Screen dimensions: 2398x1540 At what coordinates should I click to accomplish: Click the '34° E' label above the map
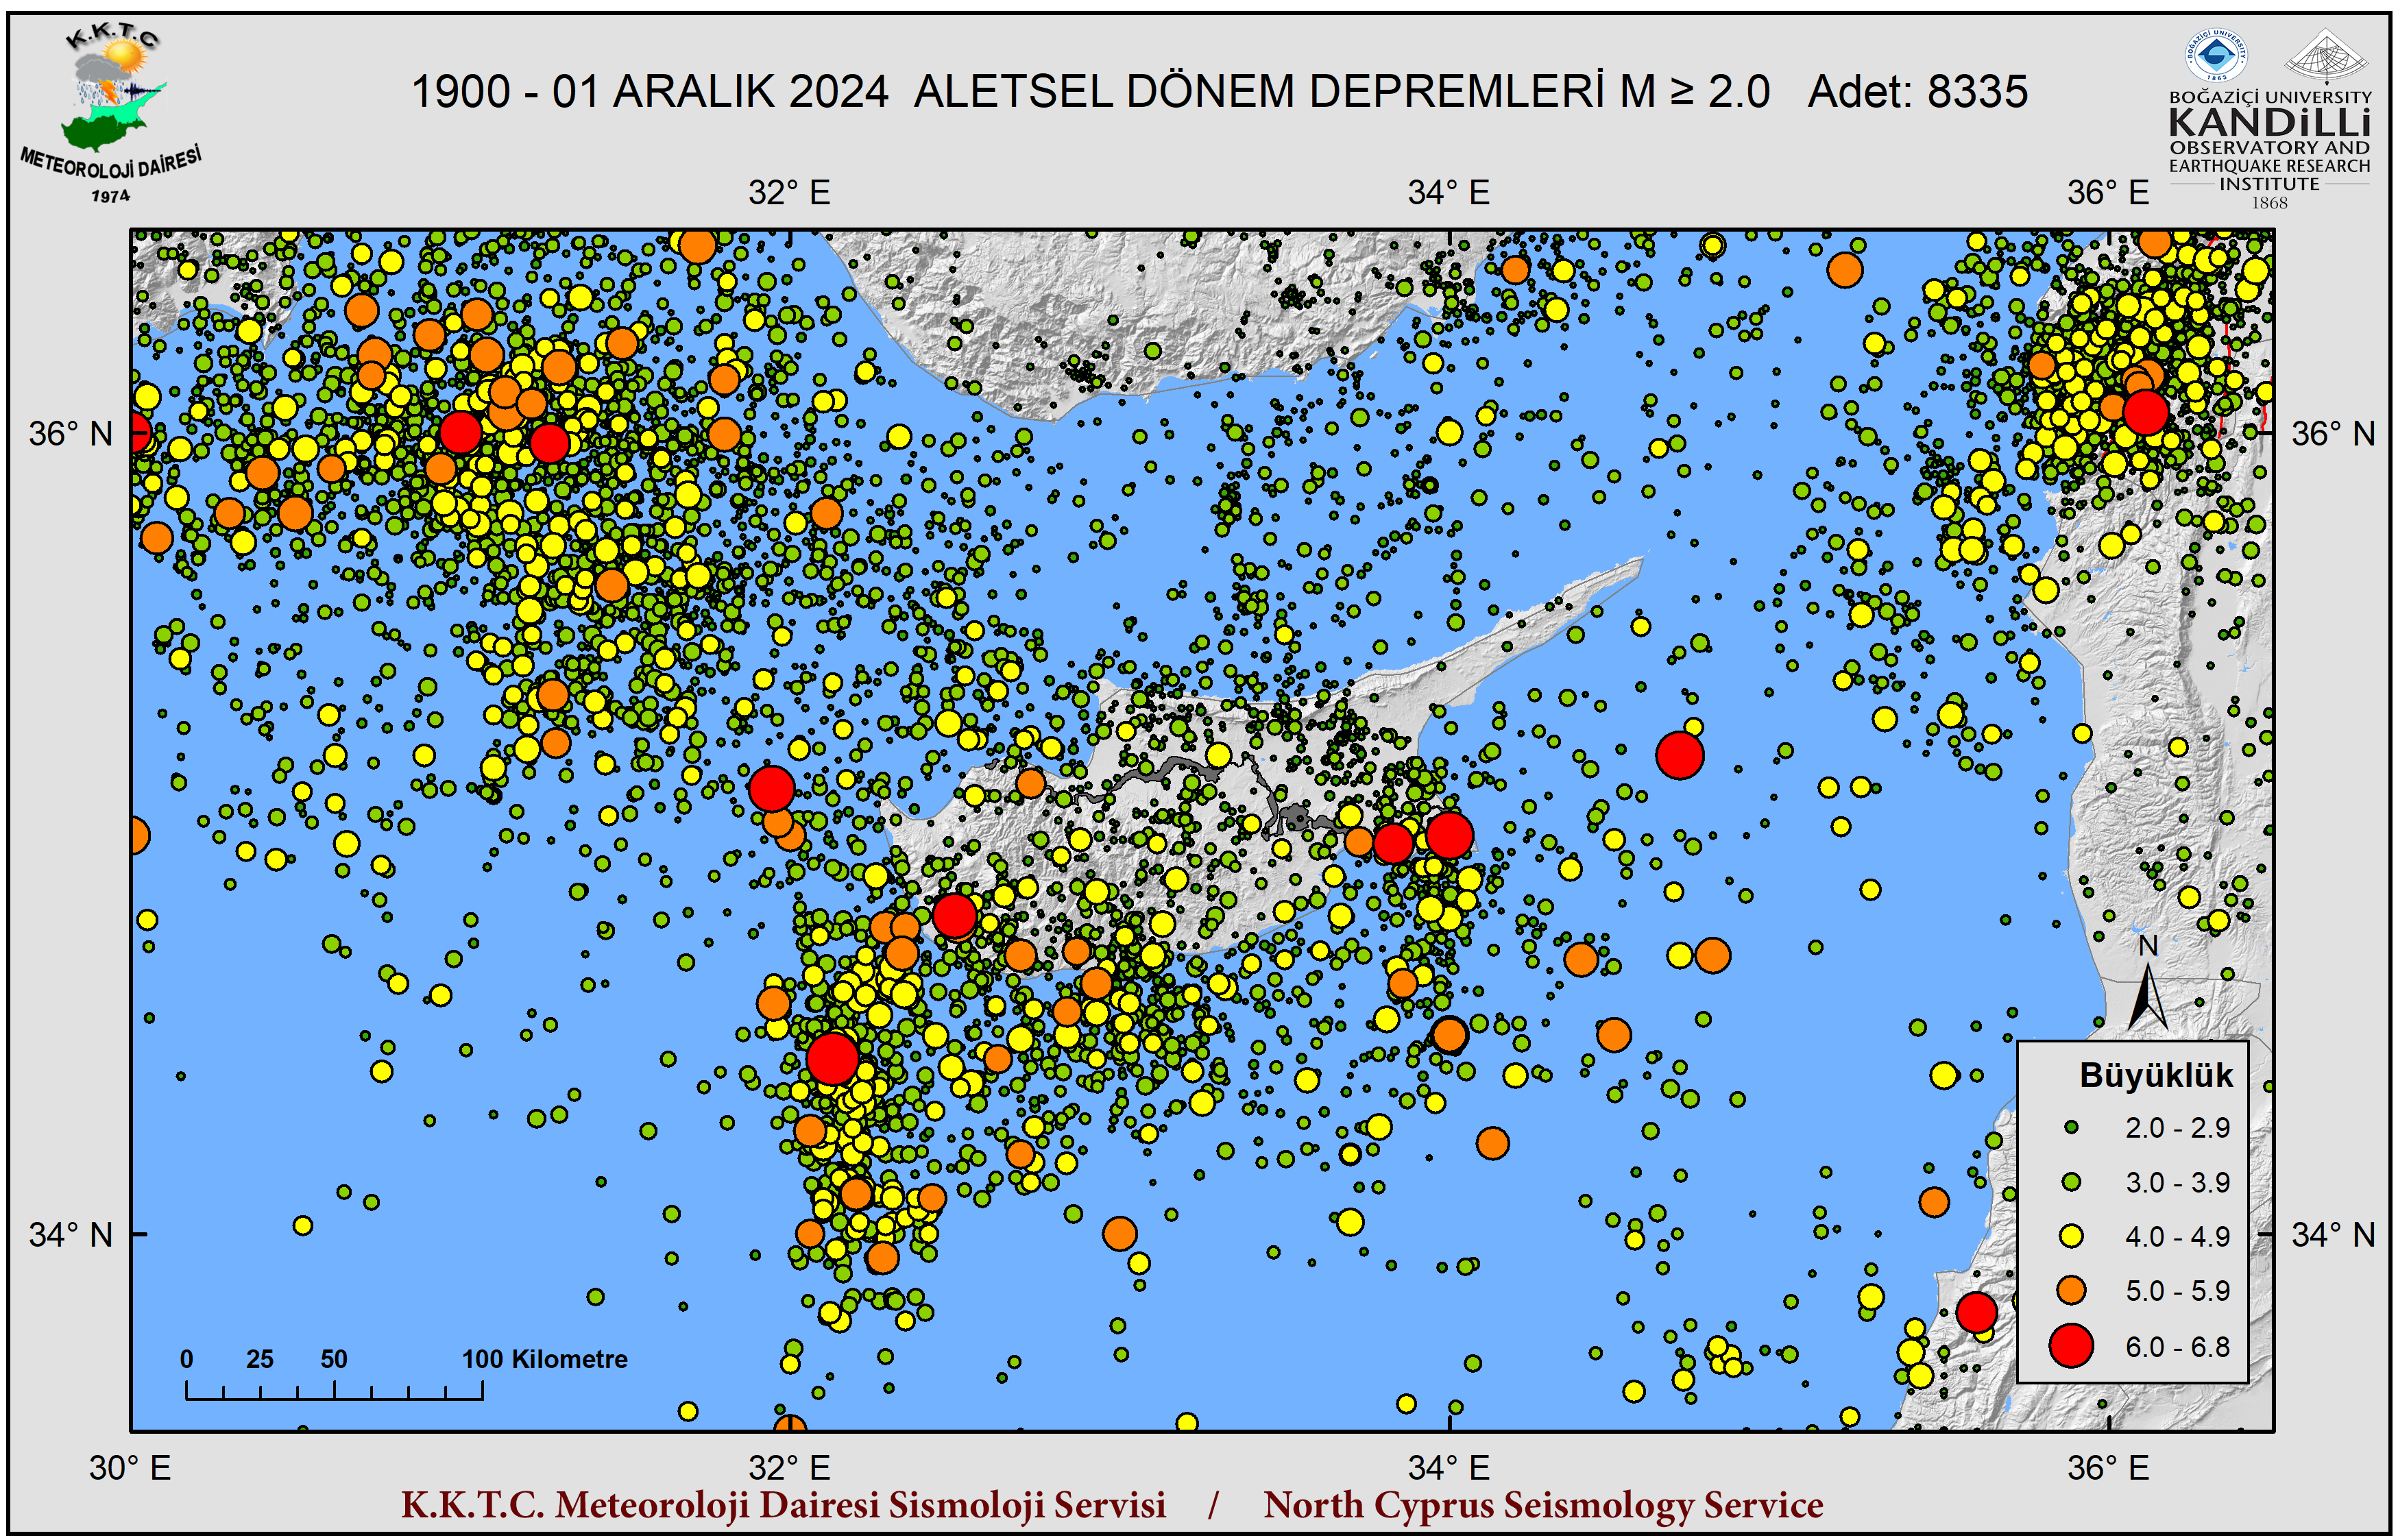click(1449, 192)
